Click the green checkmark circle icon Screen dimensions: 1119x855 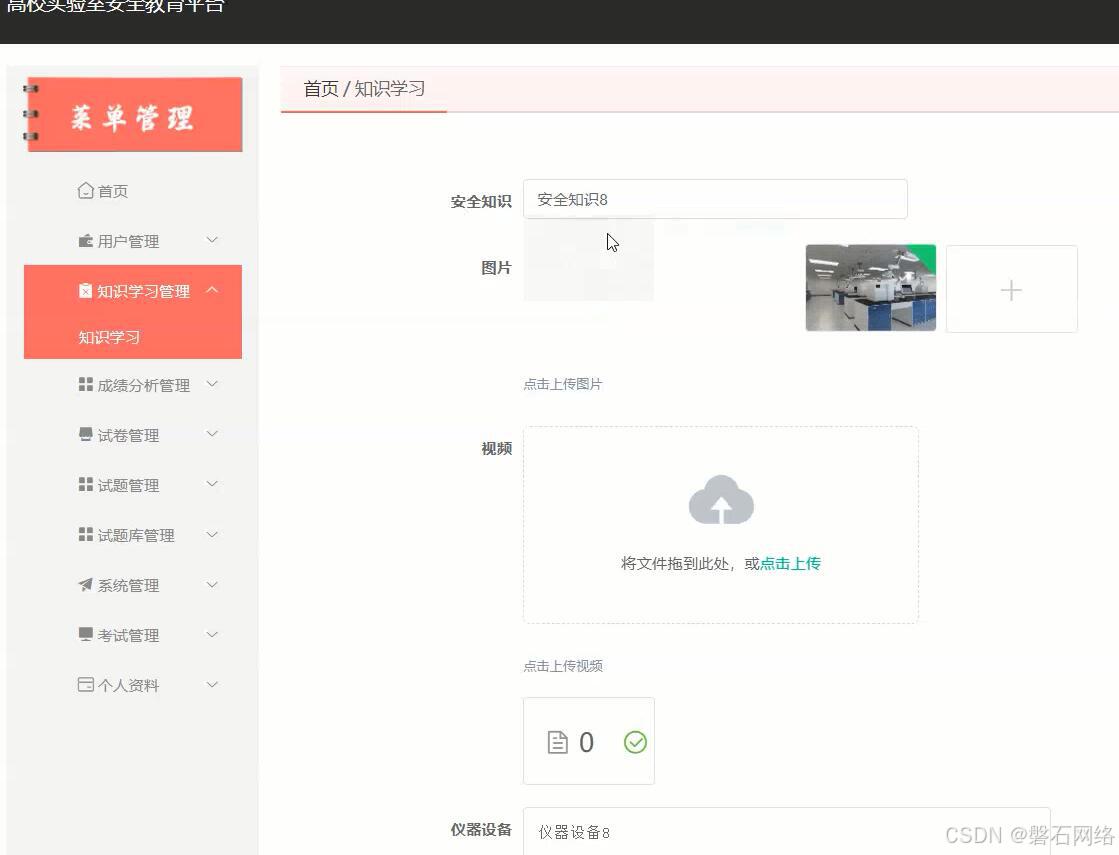pyautogui.click(x=635, y=742)
